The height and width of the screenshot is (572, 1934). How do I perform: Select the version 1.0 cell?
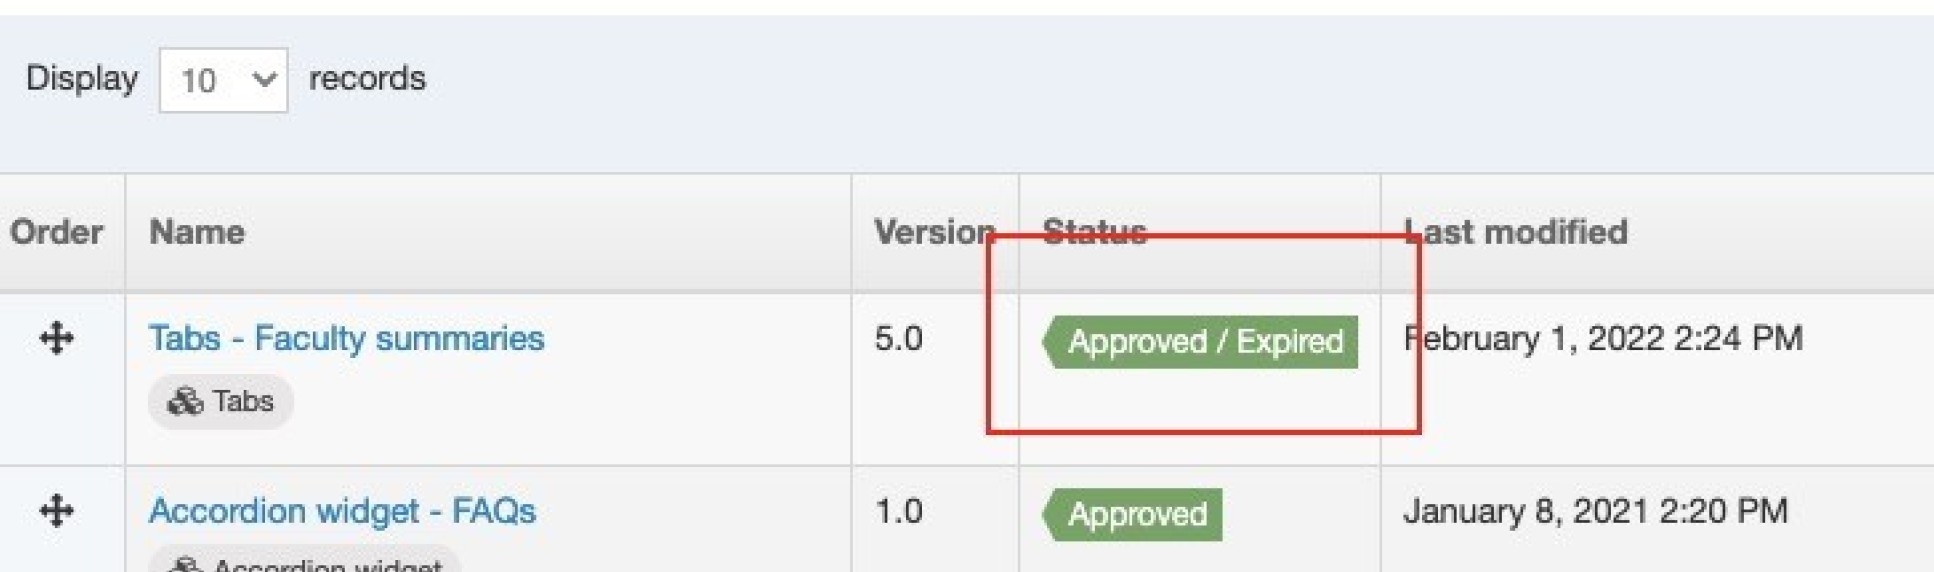(x=898, y=511)
